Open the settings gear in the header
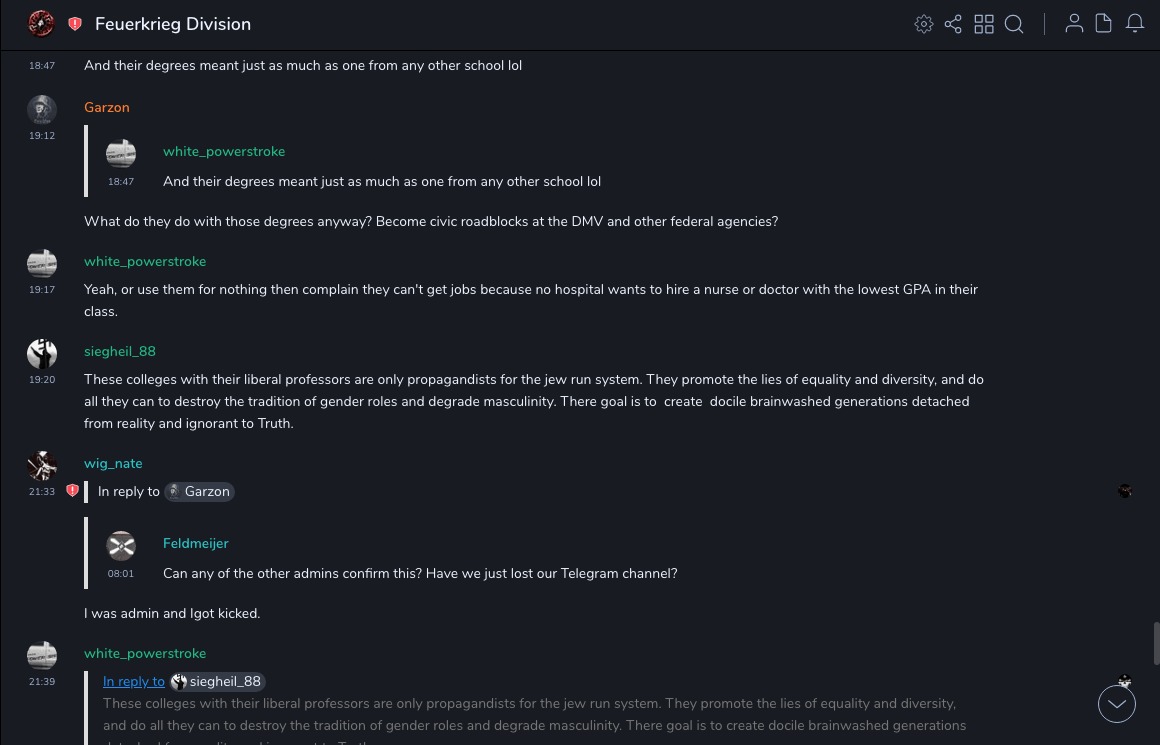 (x=924, y=24)
